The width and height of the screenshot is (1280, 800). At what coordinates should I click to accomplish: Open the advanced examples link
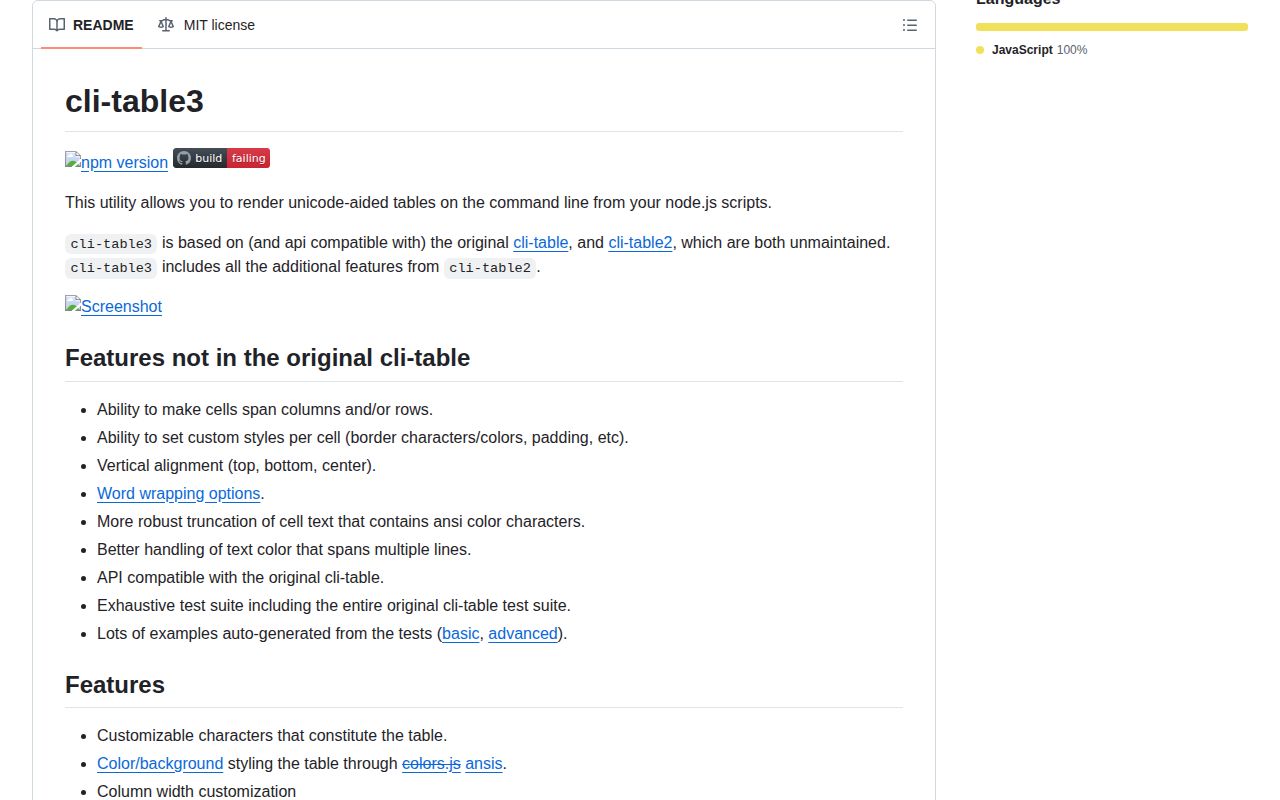click(523, 633)
